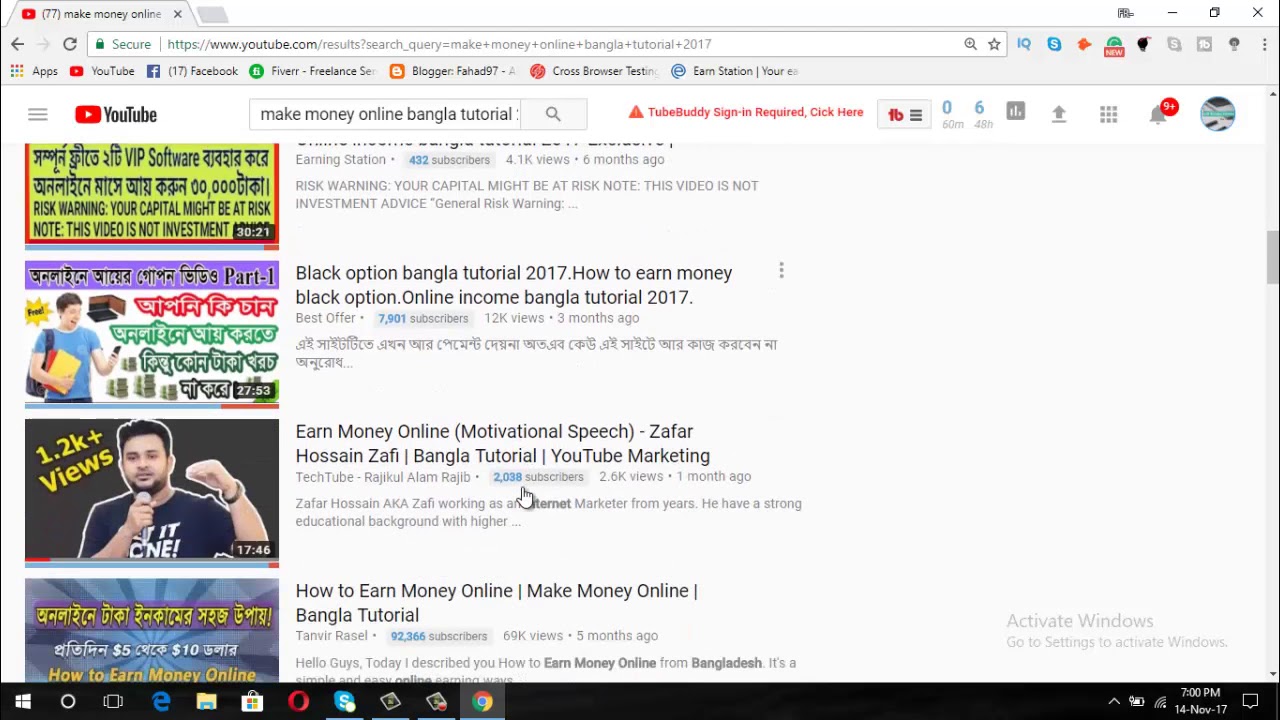The image size is (1280, 720).
Task: Select the make money online tab
Action: 100,14
